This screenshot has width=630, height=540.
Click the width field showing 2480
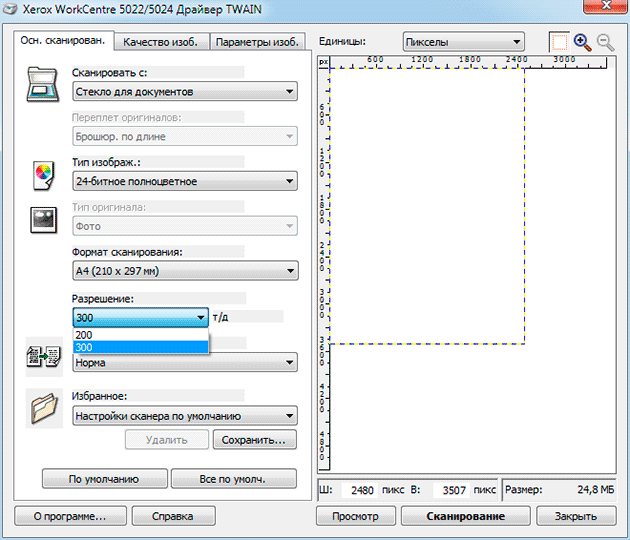pos(360,490)
